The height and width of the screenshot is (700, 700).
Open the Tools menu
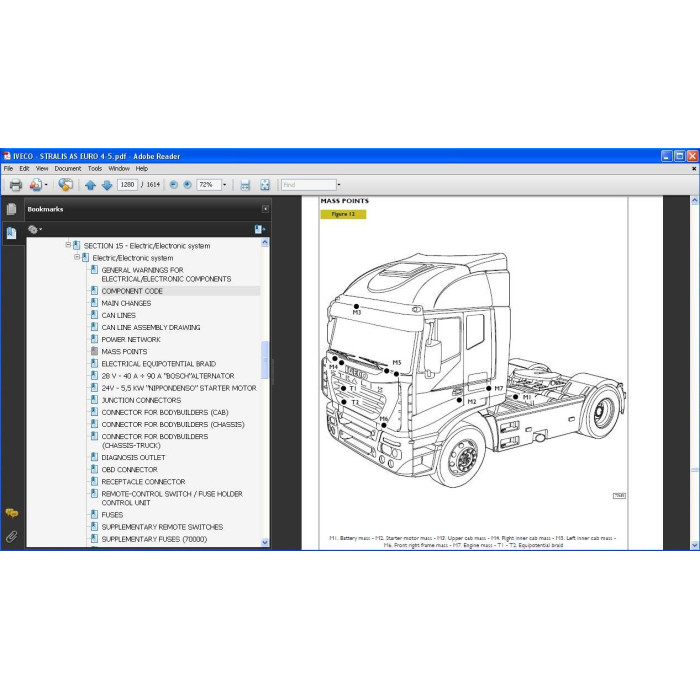pyautogui.click(x=95, y=169)
